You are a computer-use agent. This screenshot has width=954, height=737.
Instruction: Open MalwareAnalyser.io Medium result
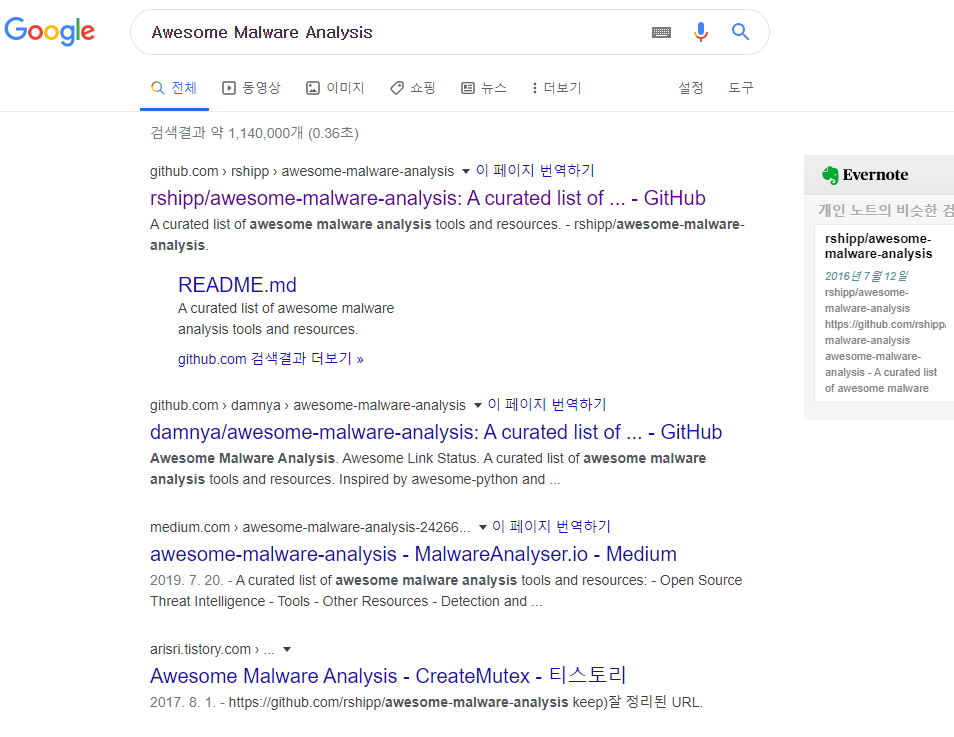point(413,554)
